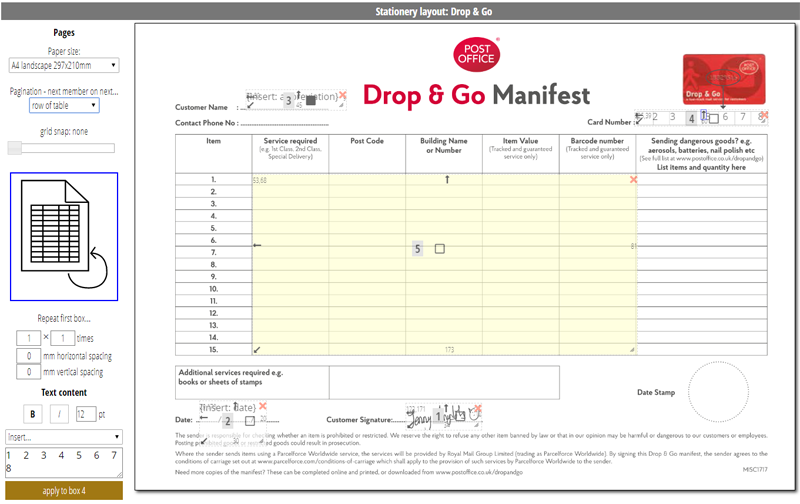Click the font size pt field

tap(86, 414)
